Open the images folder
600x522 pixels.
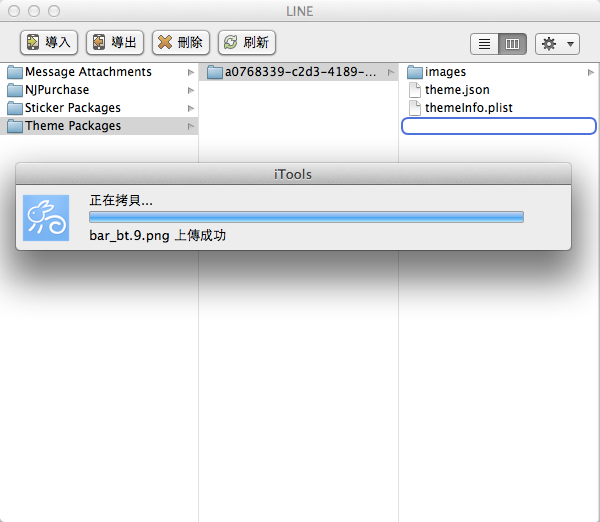tap(499, 72)
